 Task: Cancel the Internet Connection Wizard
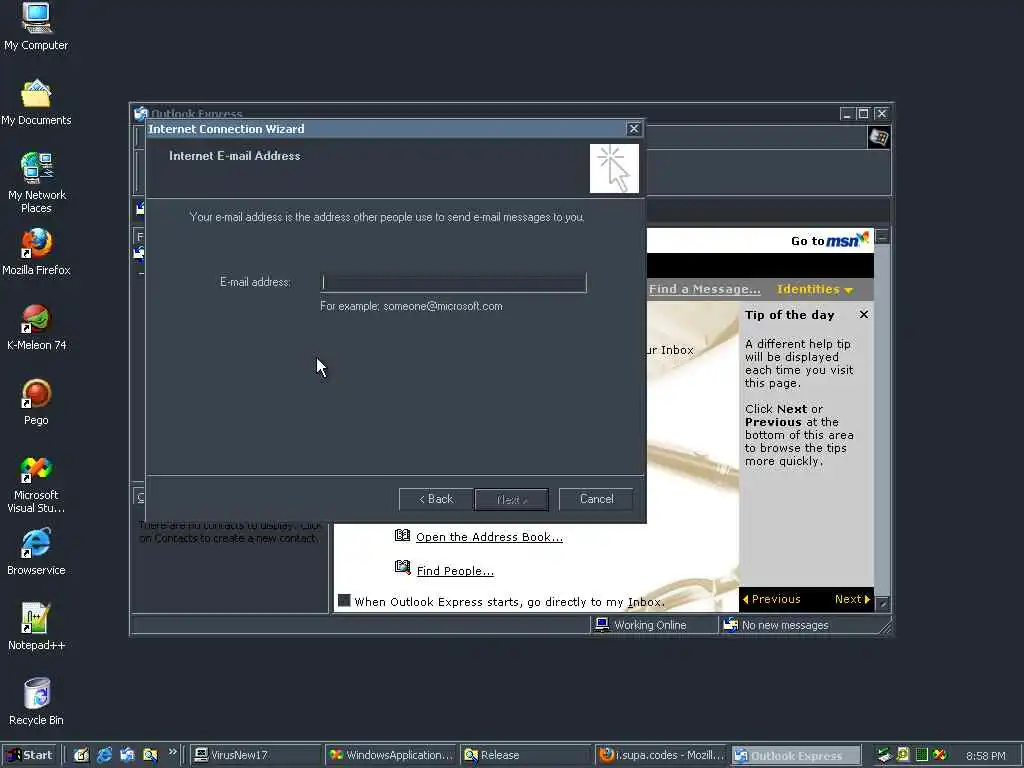tap(596, 499)
